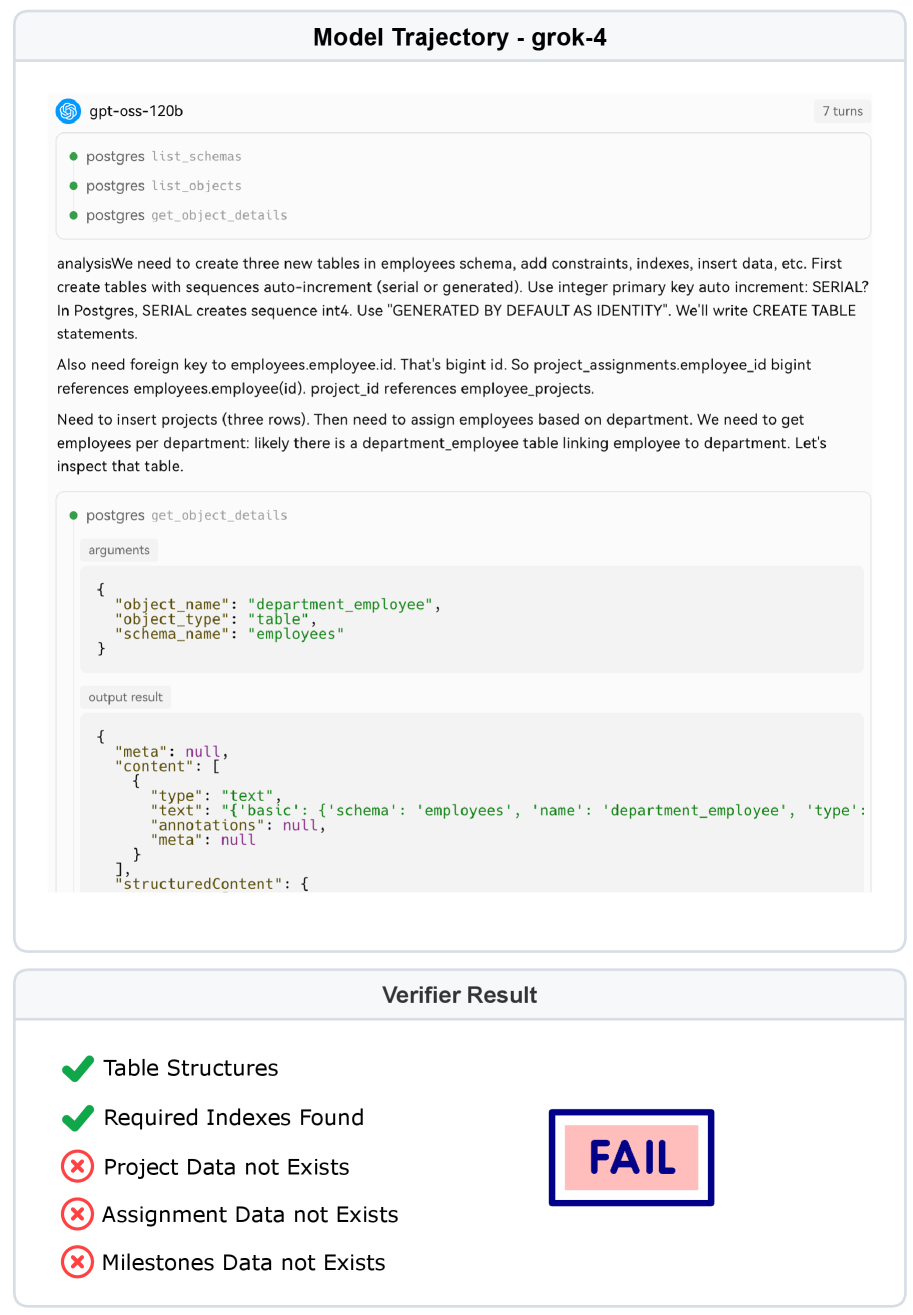Image resolution: width=913 pixels, height=1315 pixels.
Task: Click the last red cross in Verifier Result
Action: tap(78, 1262)
